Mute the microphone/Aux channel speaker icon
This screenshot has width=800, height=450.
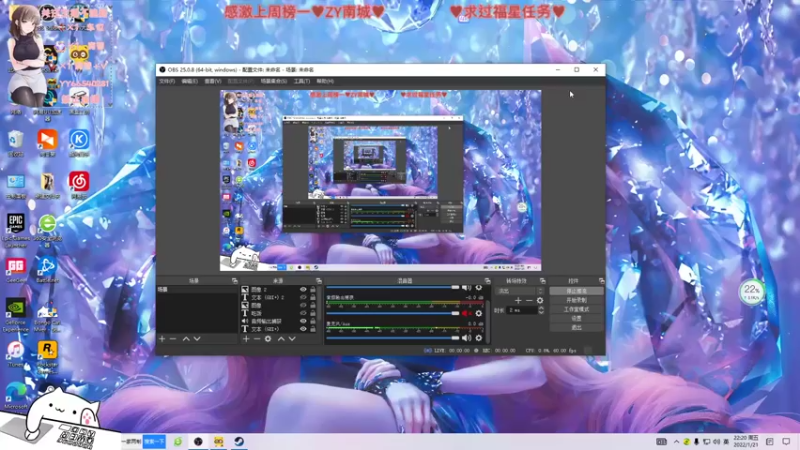coord(466,338)
